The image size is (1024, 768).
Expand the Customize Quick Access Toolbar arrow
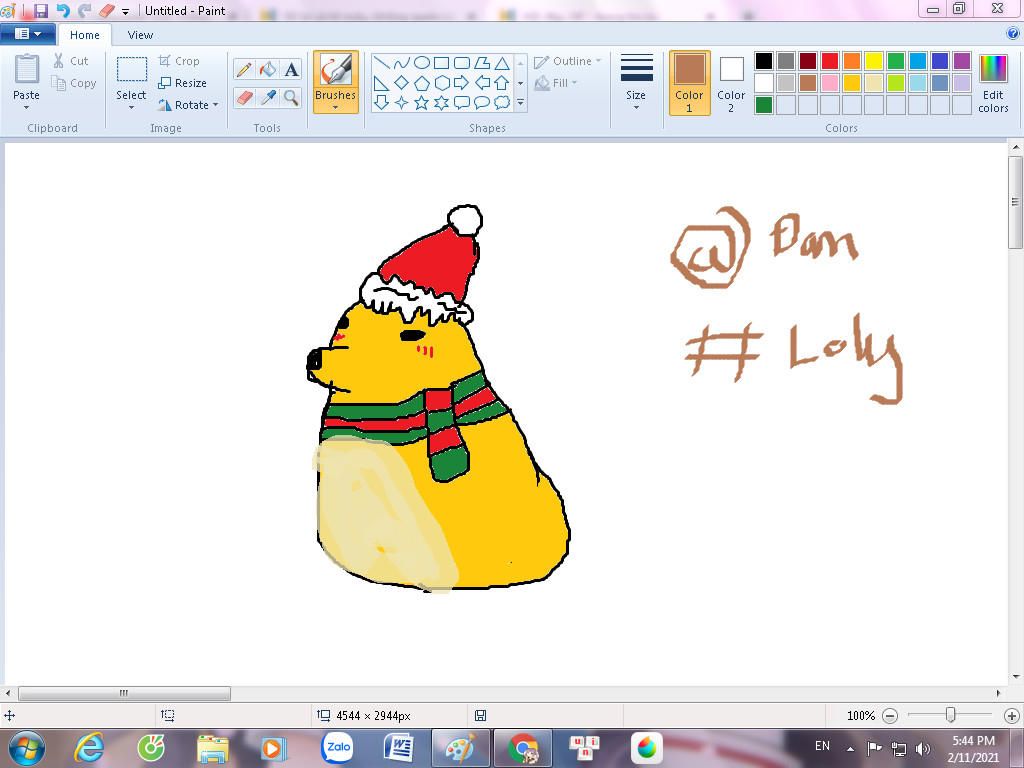click(125, 12)
